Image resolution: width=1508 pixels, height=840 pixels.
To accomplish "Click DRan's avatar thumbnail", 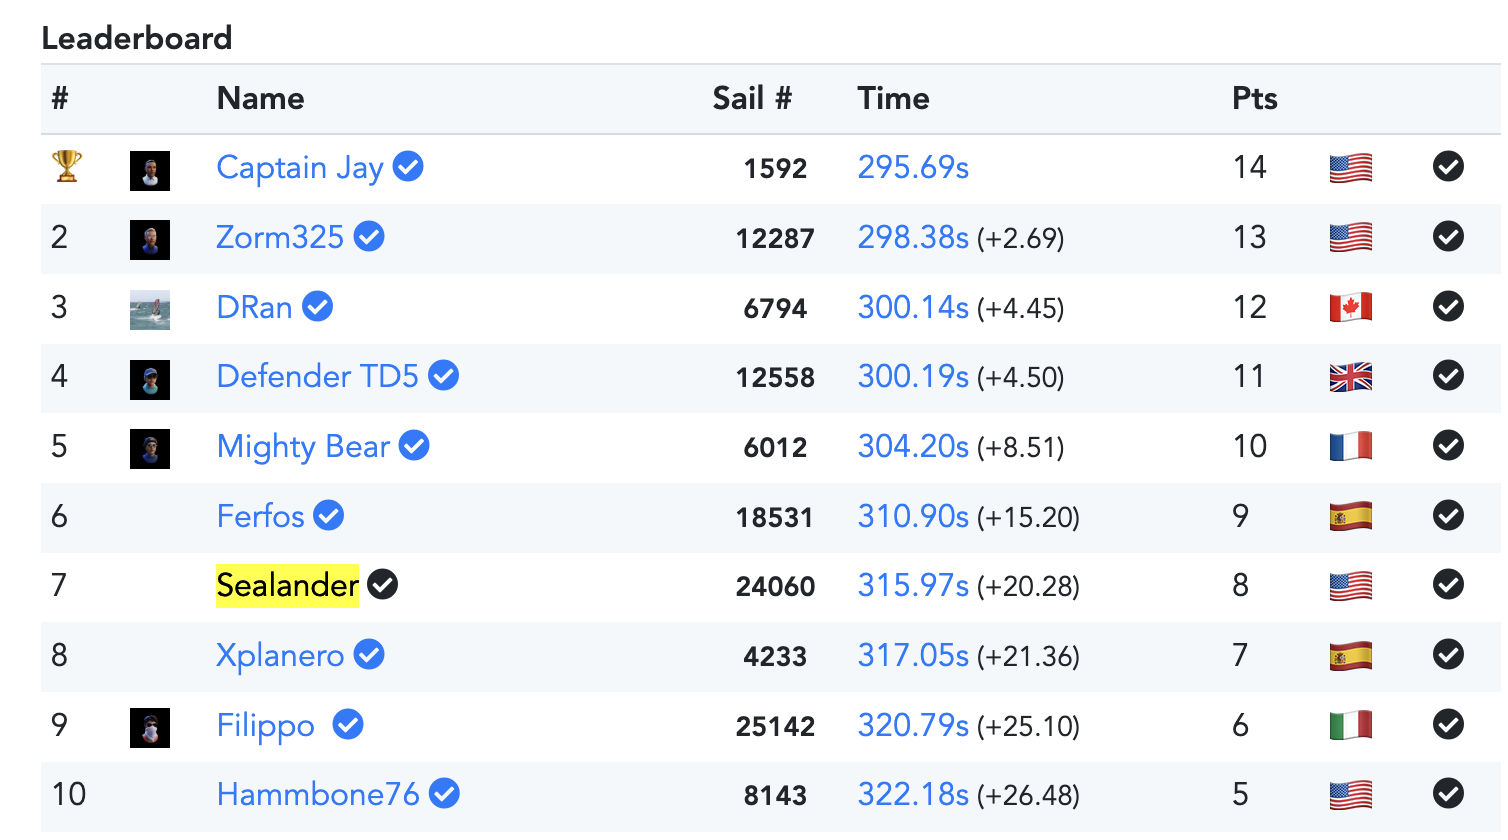I will click(x=150, y=309).
